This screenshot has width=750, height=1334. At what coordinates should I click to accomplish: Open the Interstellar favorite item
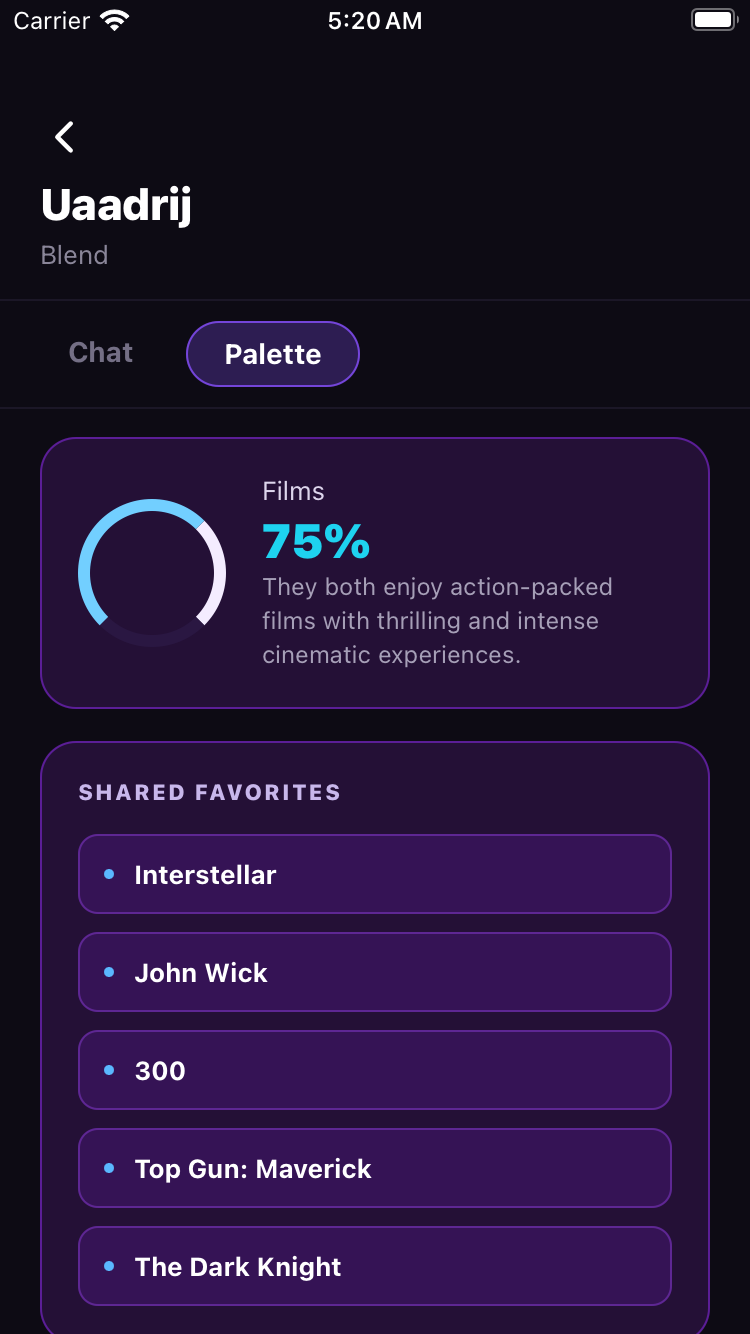pyautogui.click(x=375, y=874)
